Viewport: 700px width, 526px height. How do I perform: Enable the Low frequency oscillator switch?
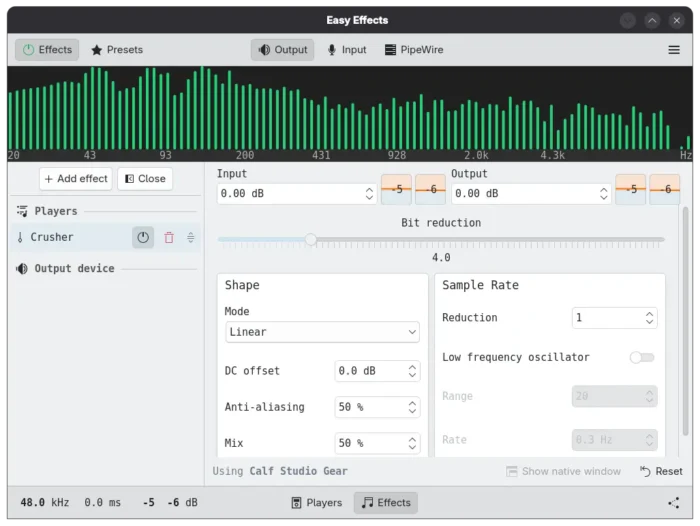(x=642, y=357)
